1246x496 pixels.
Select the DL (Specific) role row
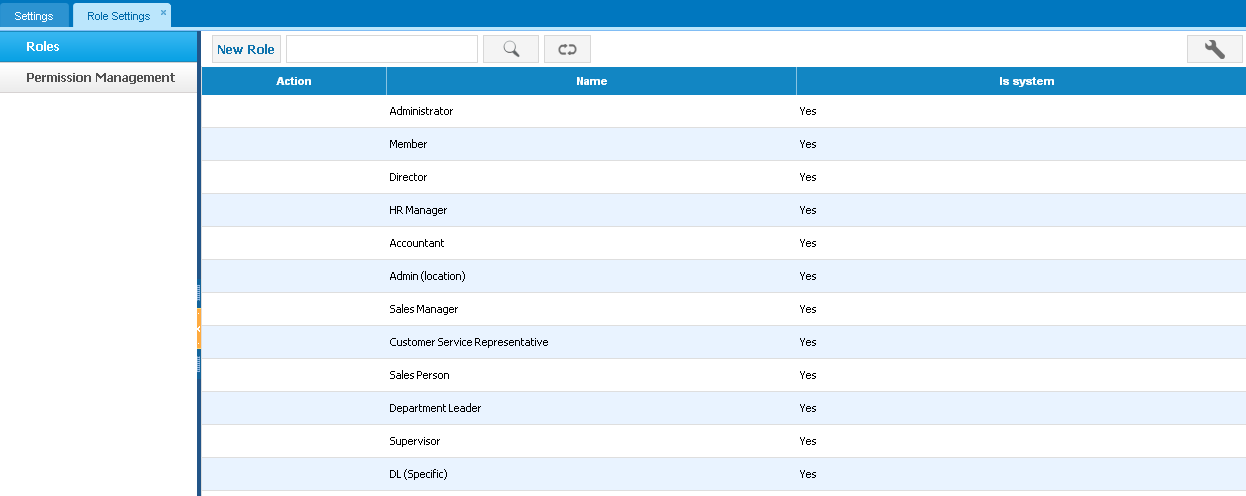click(724, 474)
